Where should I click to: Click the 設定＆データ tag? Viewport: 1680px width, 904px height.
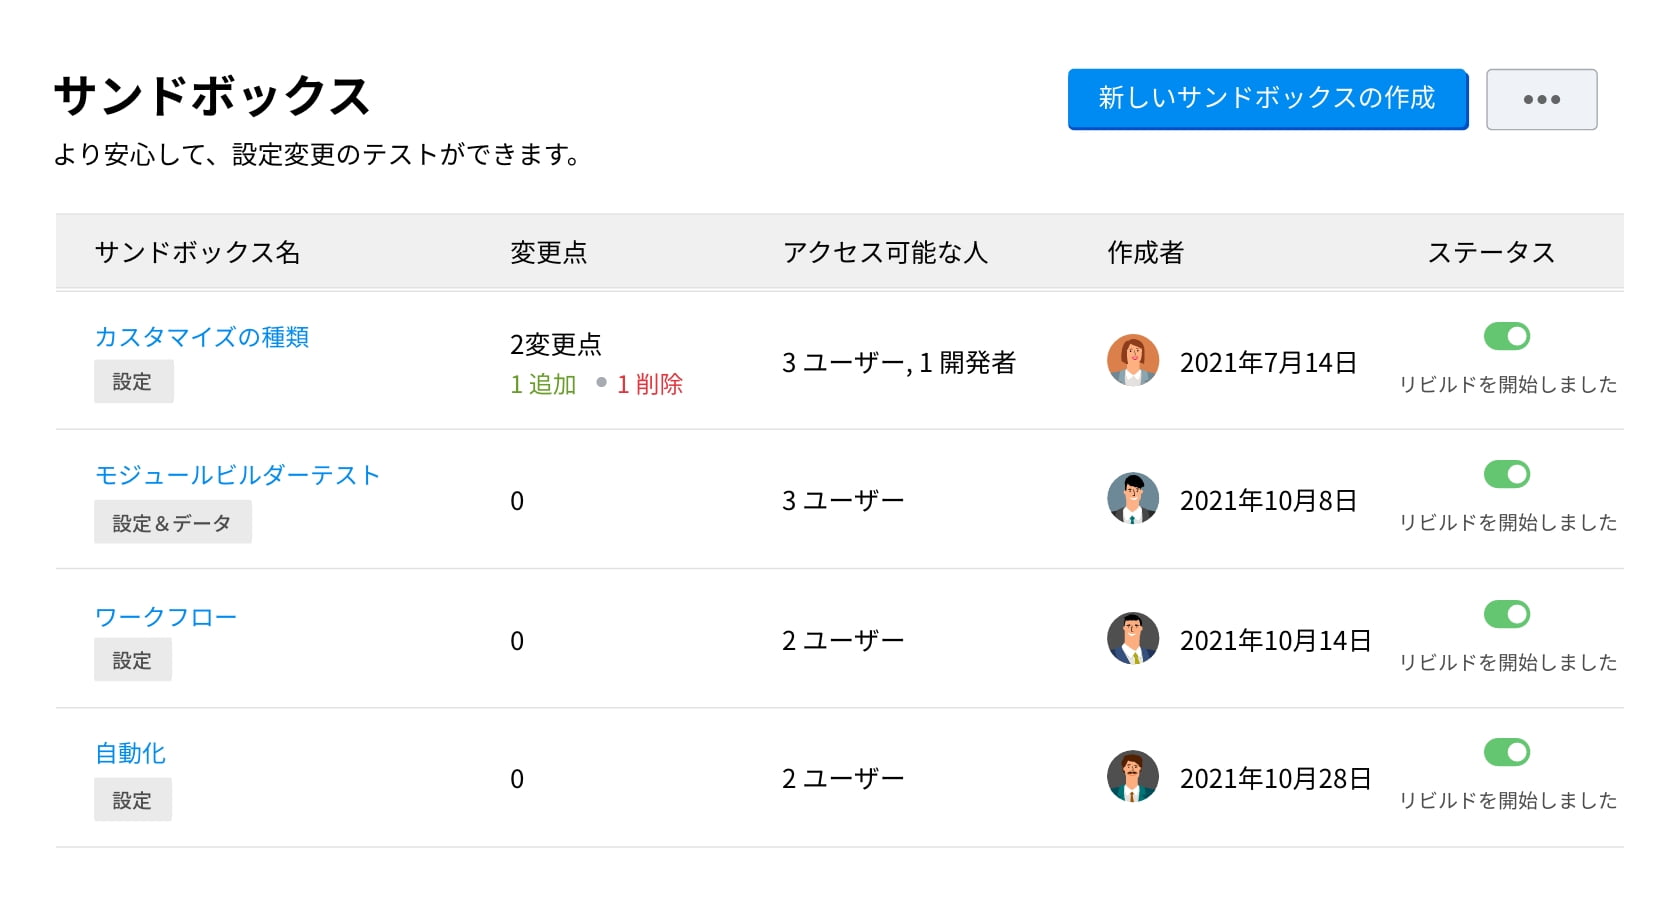point(172,523)
